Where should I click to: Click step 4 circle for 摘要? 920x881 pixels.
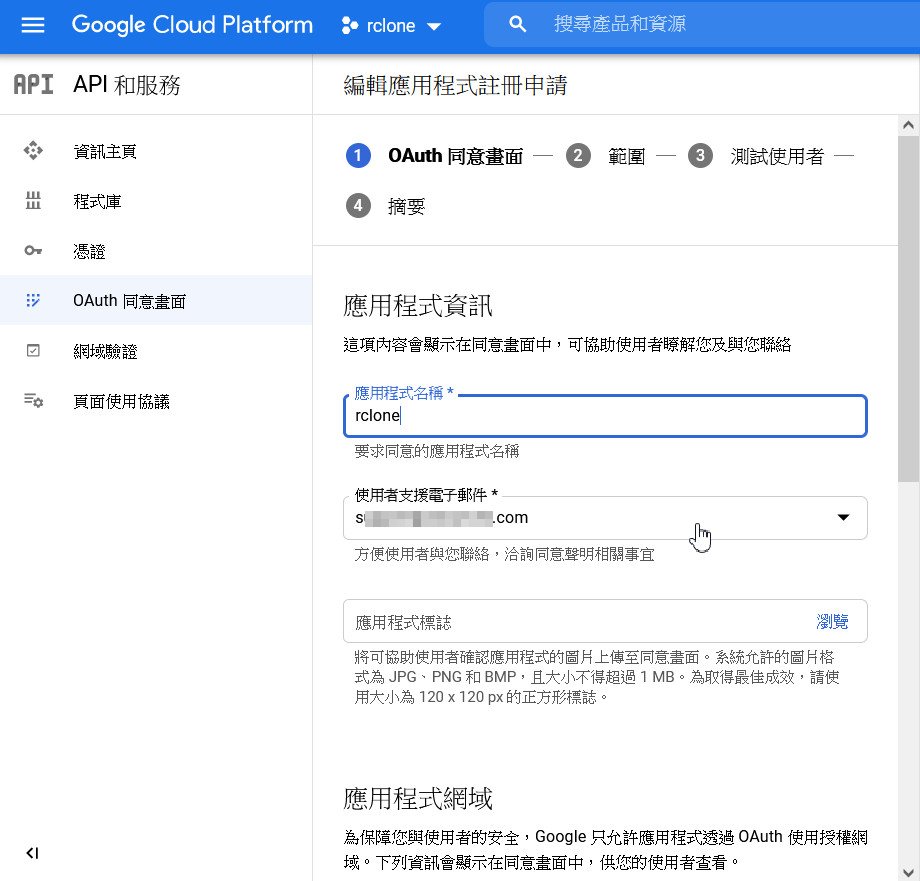point(358,206)
